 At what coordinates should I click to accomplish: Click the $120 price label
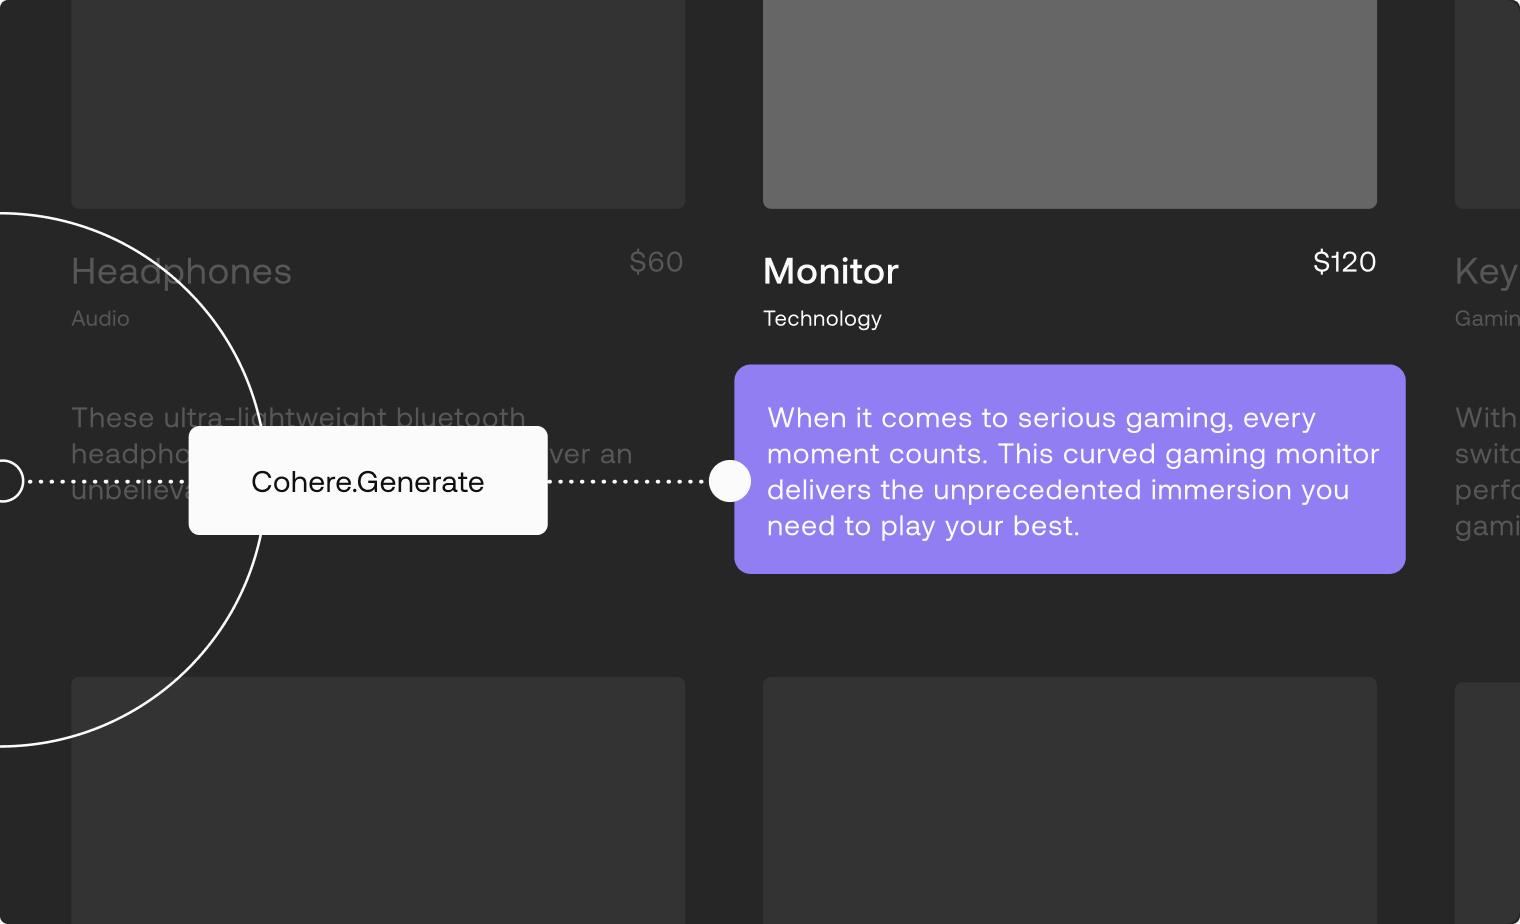[1344, 262]
